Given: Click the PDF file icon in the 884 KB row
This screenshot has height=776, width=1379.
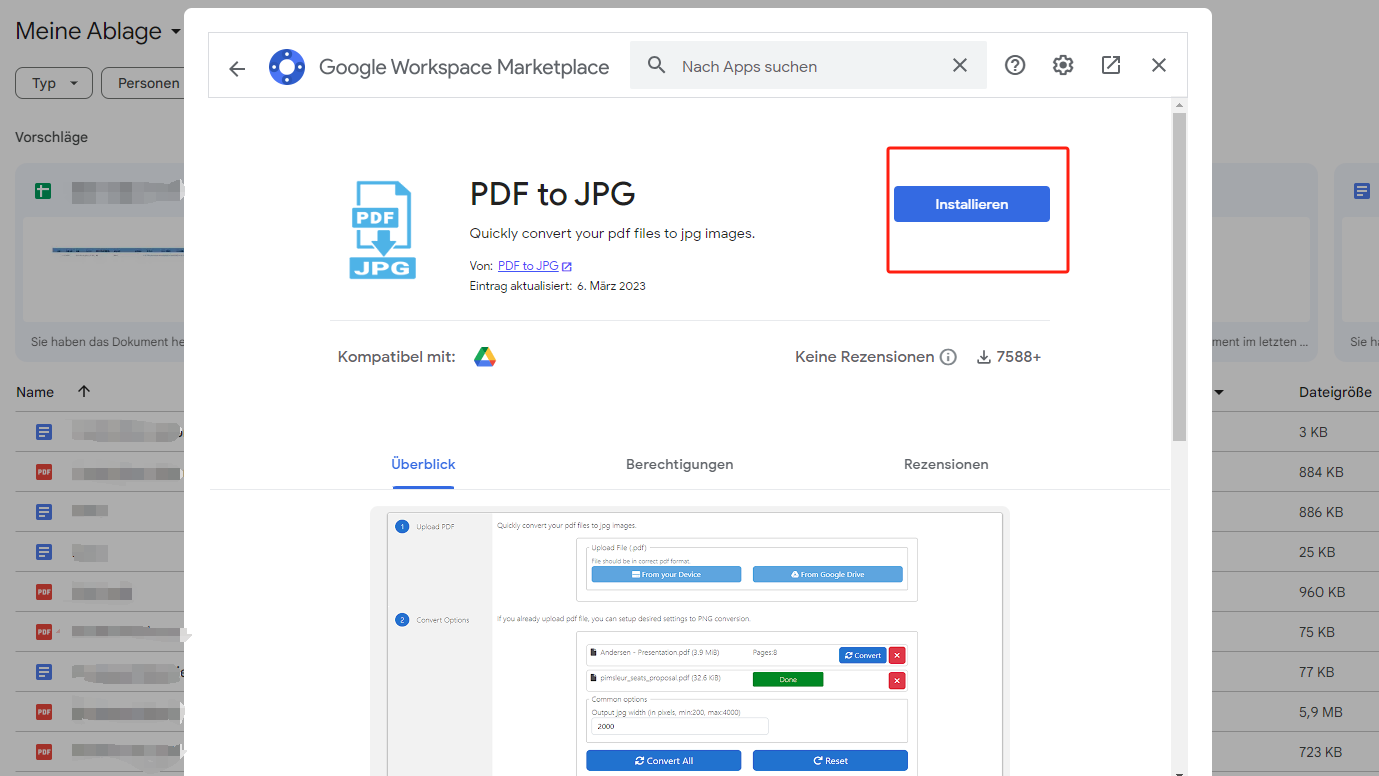Looking at the screenshot, I should click(44, 472).
